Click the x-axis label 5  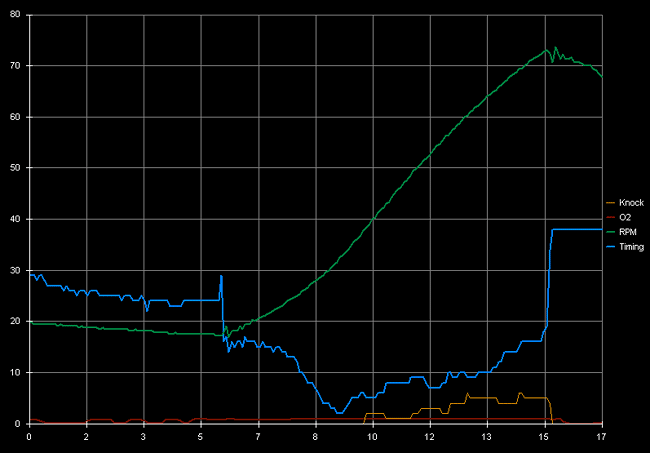[x=200, y=437]
